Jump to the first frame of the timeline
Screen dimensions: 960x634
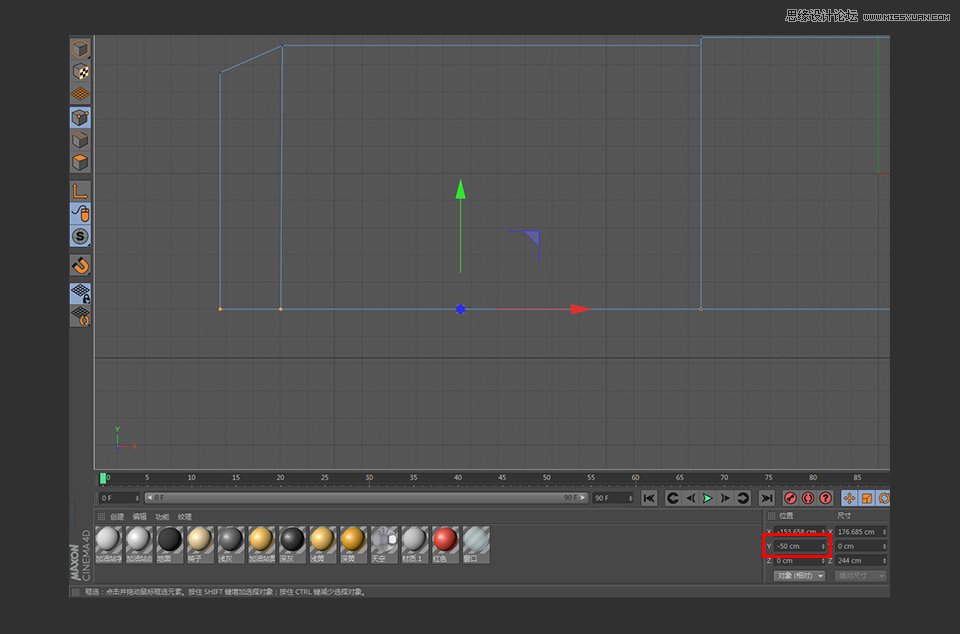(650, 498)
